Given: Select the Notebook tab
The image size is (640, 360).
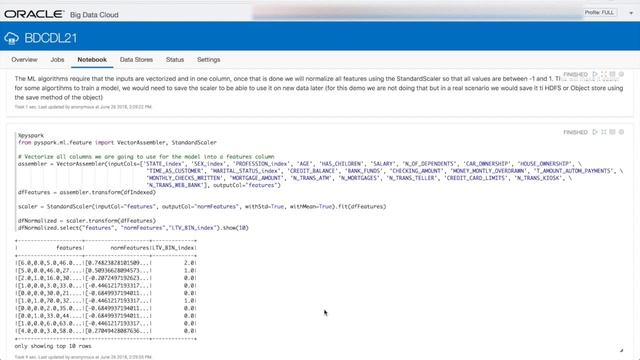Looking at the screenshot, I should [x=92, y=60].
